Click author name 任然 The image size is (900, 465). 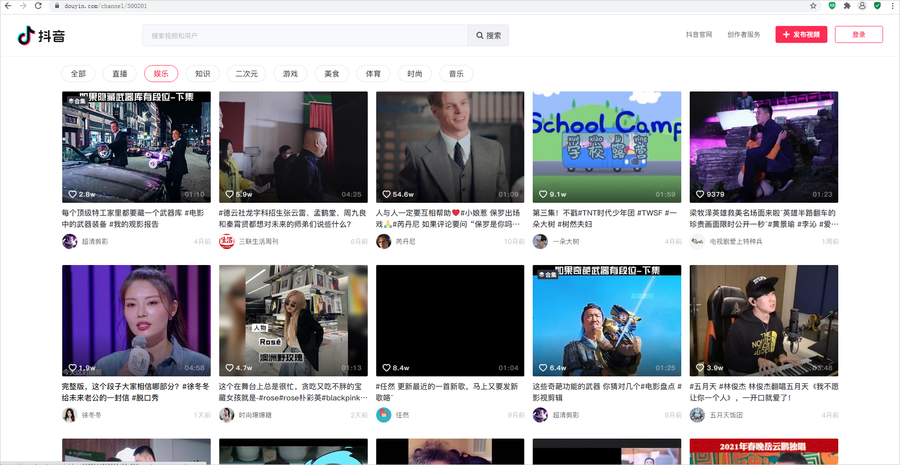click(402, 415)
